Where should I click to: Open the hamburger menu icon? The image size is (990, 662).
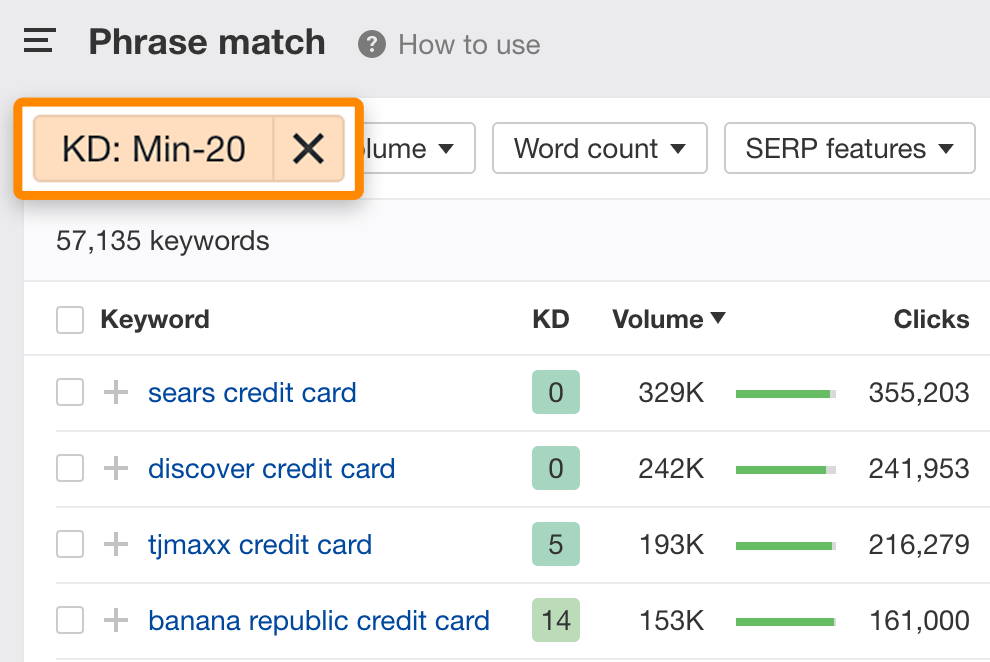tap(39, 42)
